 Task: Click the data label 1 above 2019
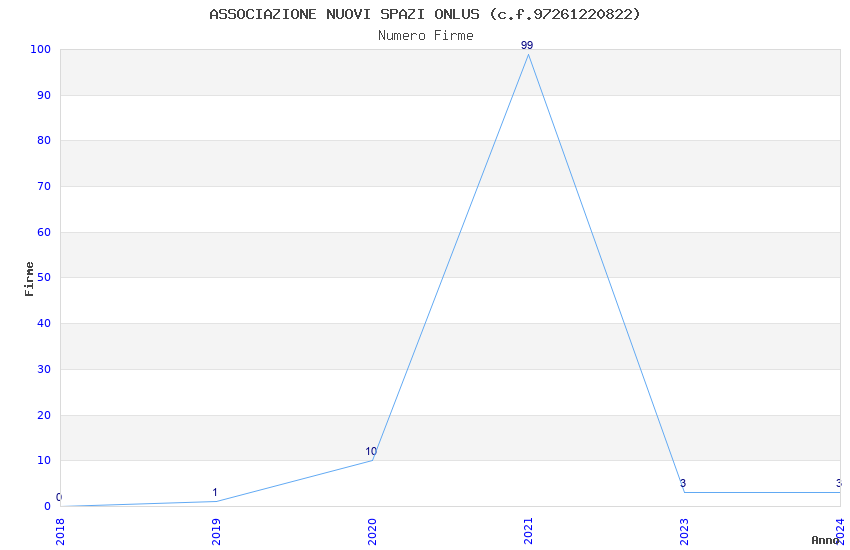pyautogui.click(x=215, y=493)
